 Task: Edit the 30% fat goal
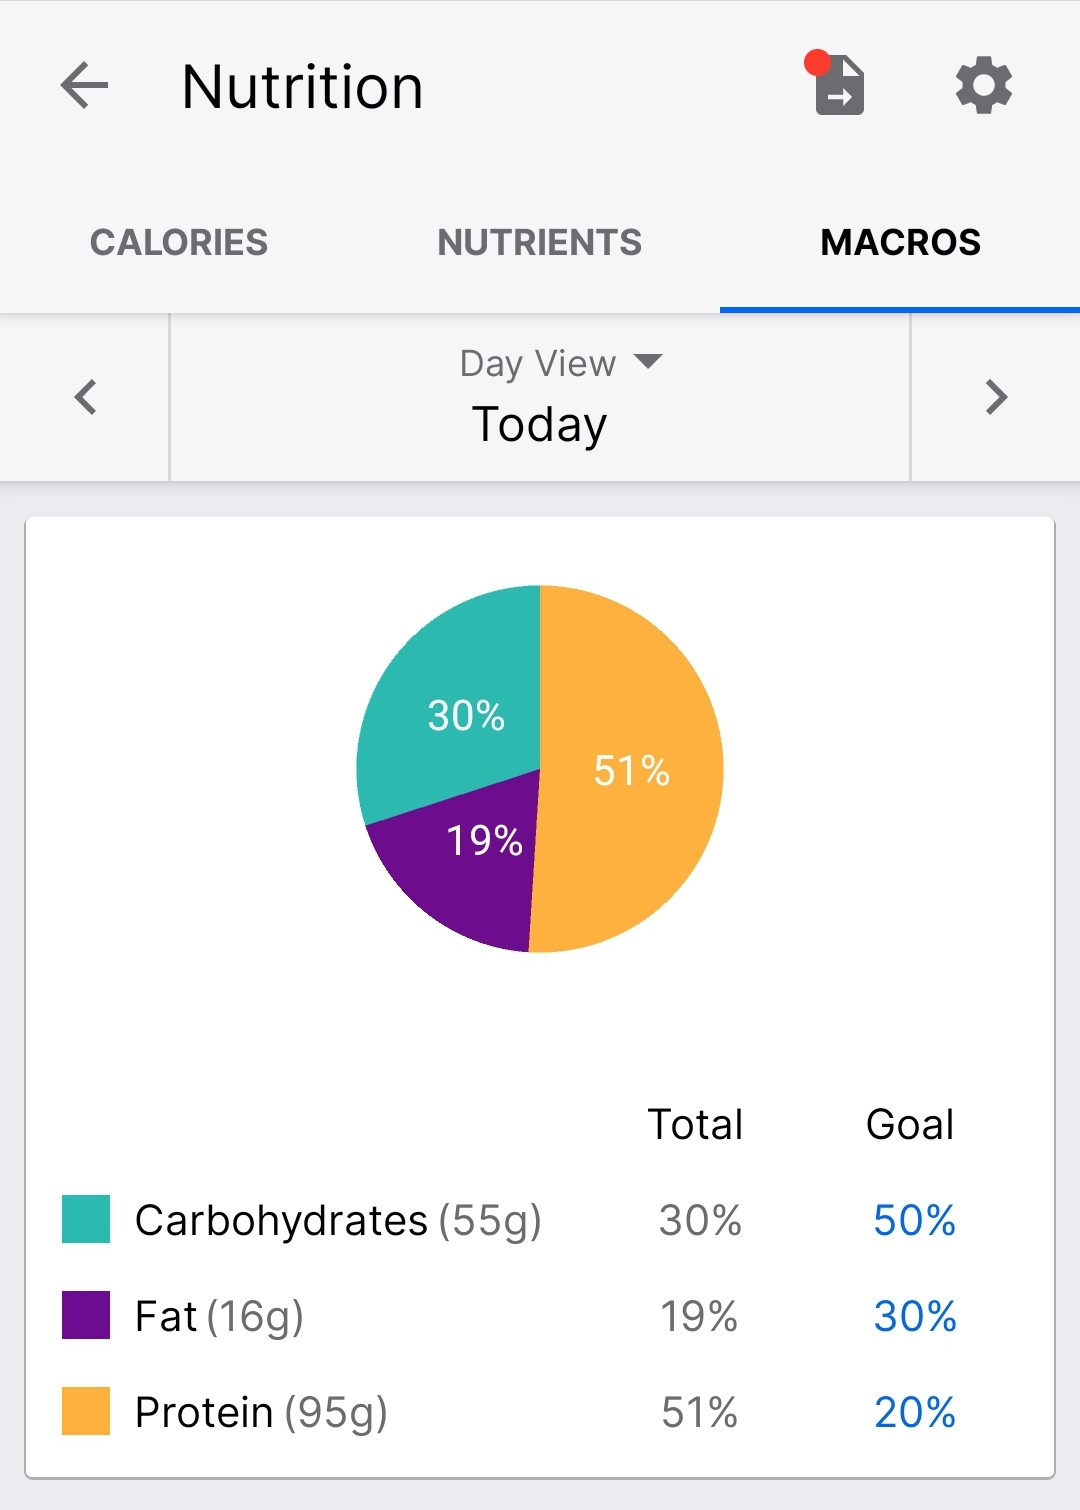[914, 1316]
